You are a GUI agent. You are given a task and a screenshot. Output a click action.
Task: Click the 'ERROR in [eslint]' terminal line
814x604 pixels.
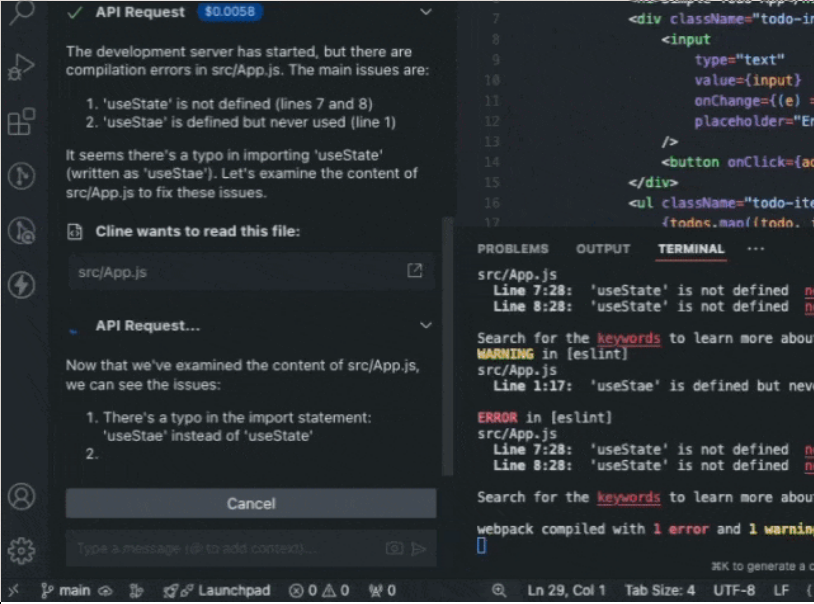[545, 418]
